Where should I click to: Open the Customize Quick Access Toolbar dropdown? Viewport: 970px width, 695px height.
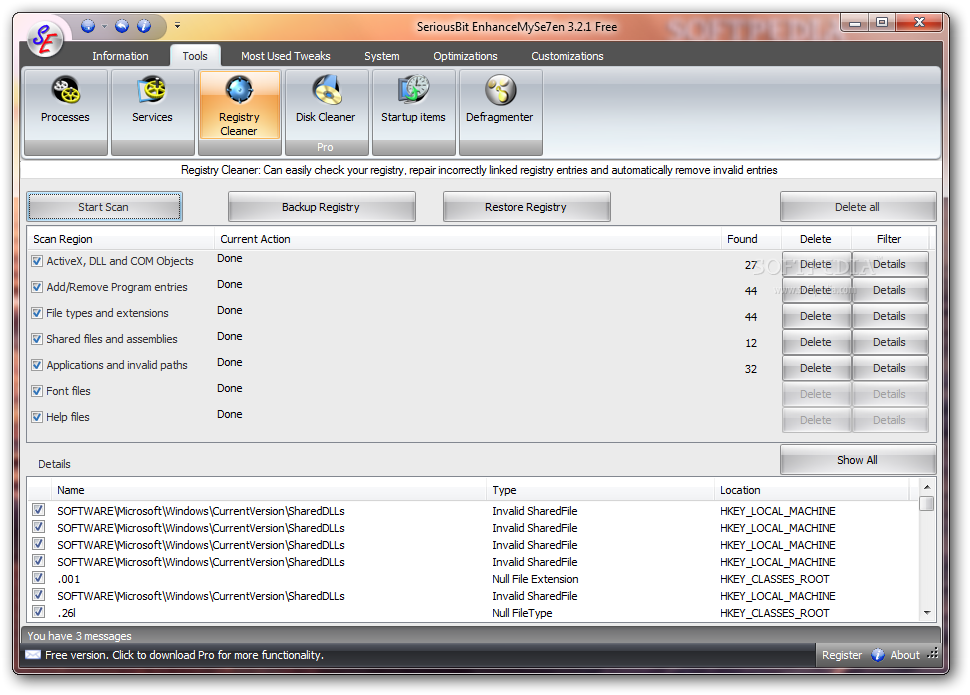pyautogui.click(x=177, y=25)
